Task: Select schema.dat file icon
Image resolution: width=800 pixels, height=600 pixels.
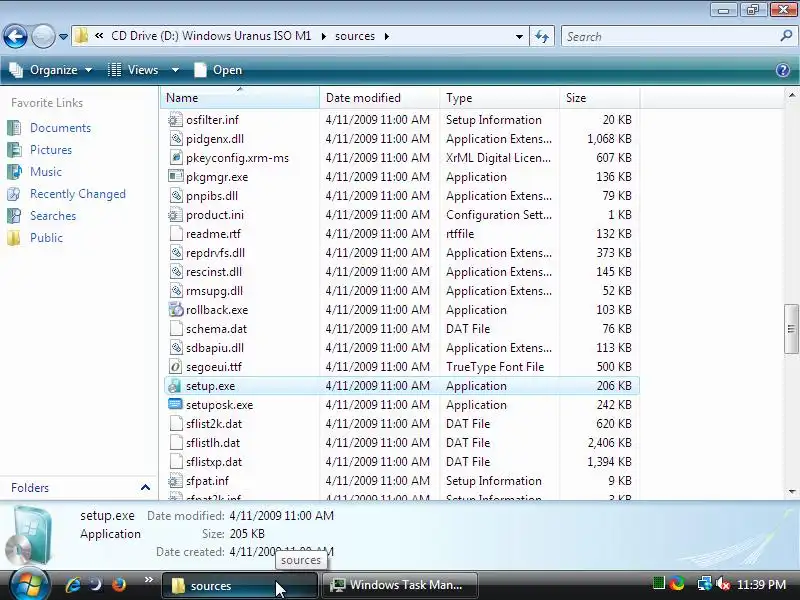Action: coord(176,329)
